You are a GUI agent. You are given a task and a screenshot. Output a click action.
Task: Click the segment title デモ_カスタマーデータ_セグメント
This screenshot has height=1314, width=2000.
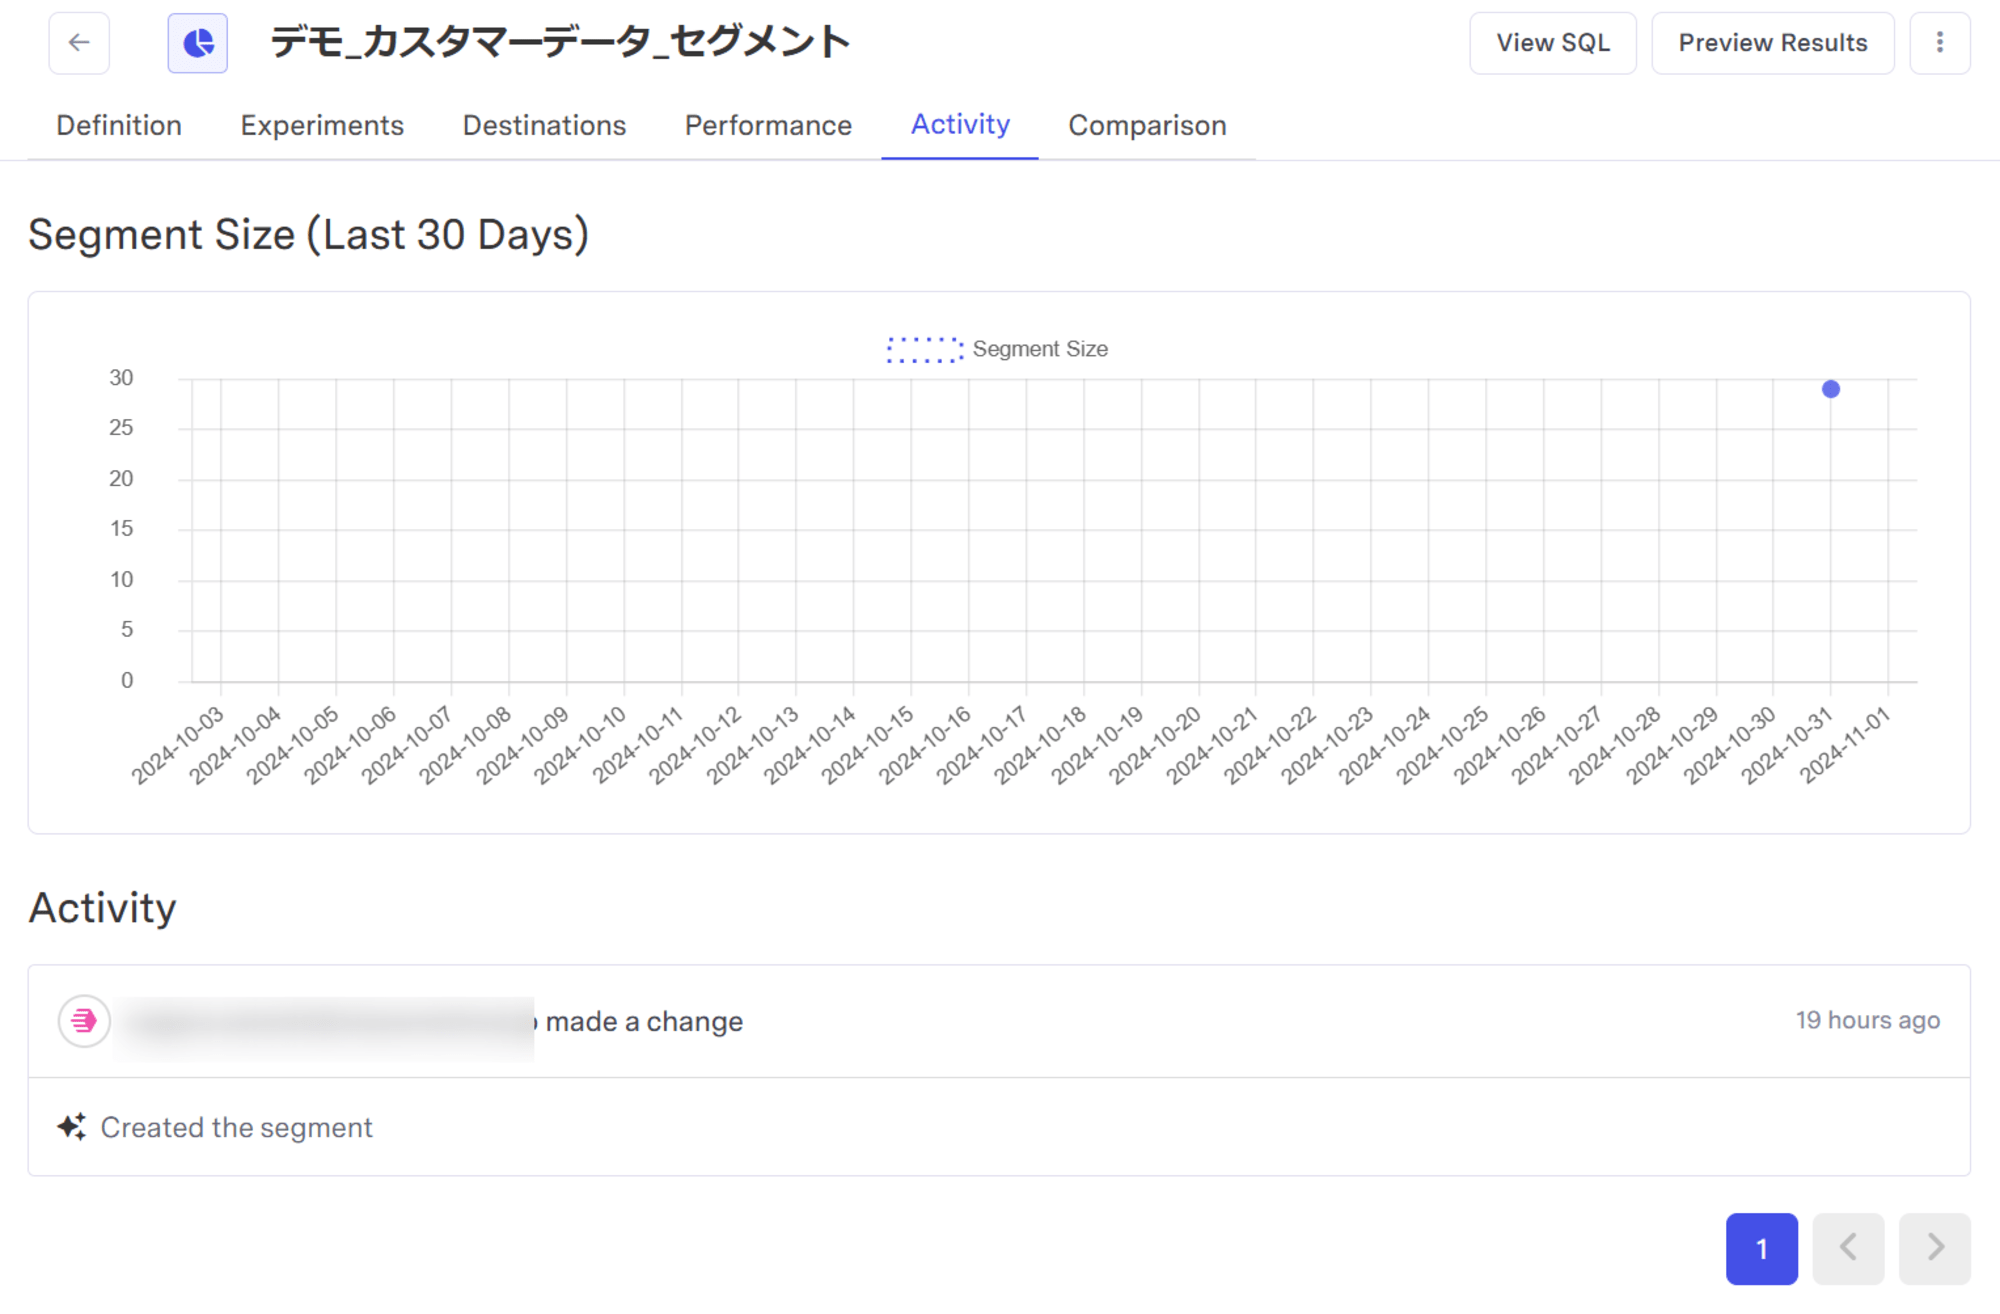560,42
